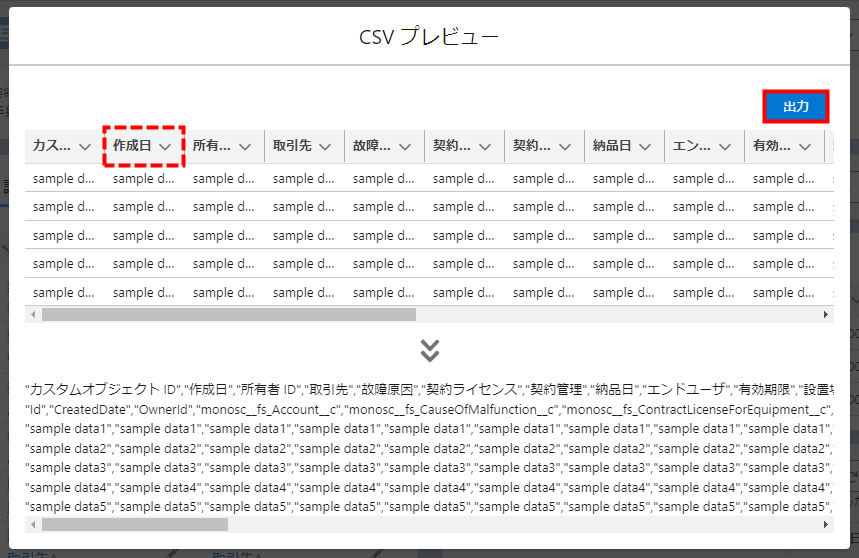Click the double down-chevron icon below table
859x558 pixels.
[430, 350]
